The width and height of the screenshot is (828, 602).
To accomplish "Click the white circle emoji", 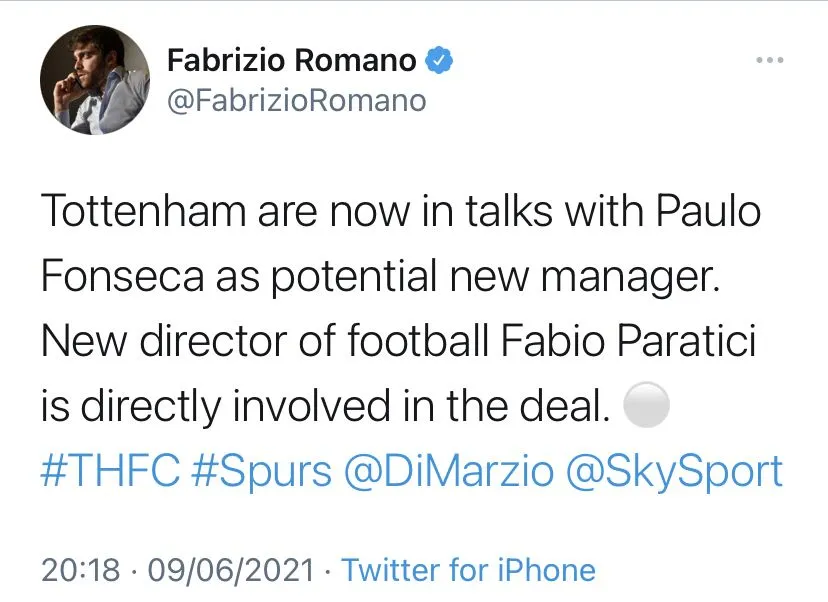I will [x=645, y=406].
